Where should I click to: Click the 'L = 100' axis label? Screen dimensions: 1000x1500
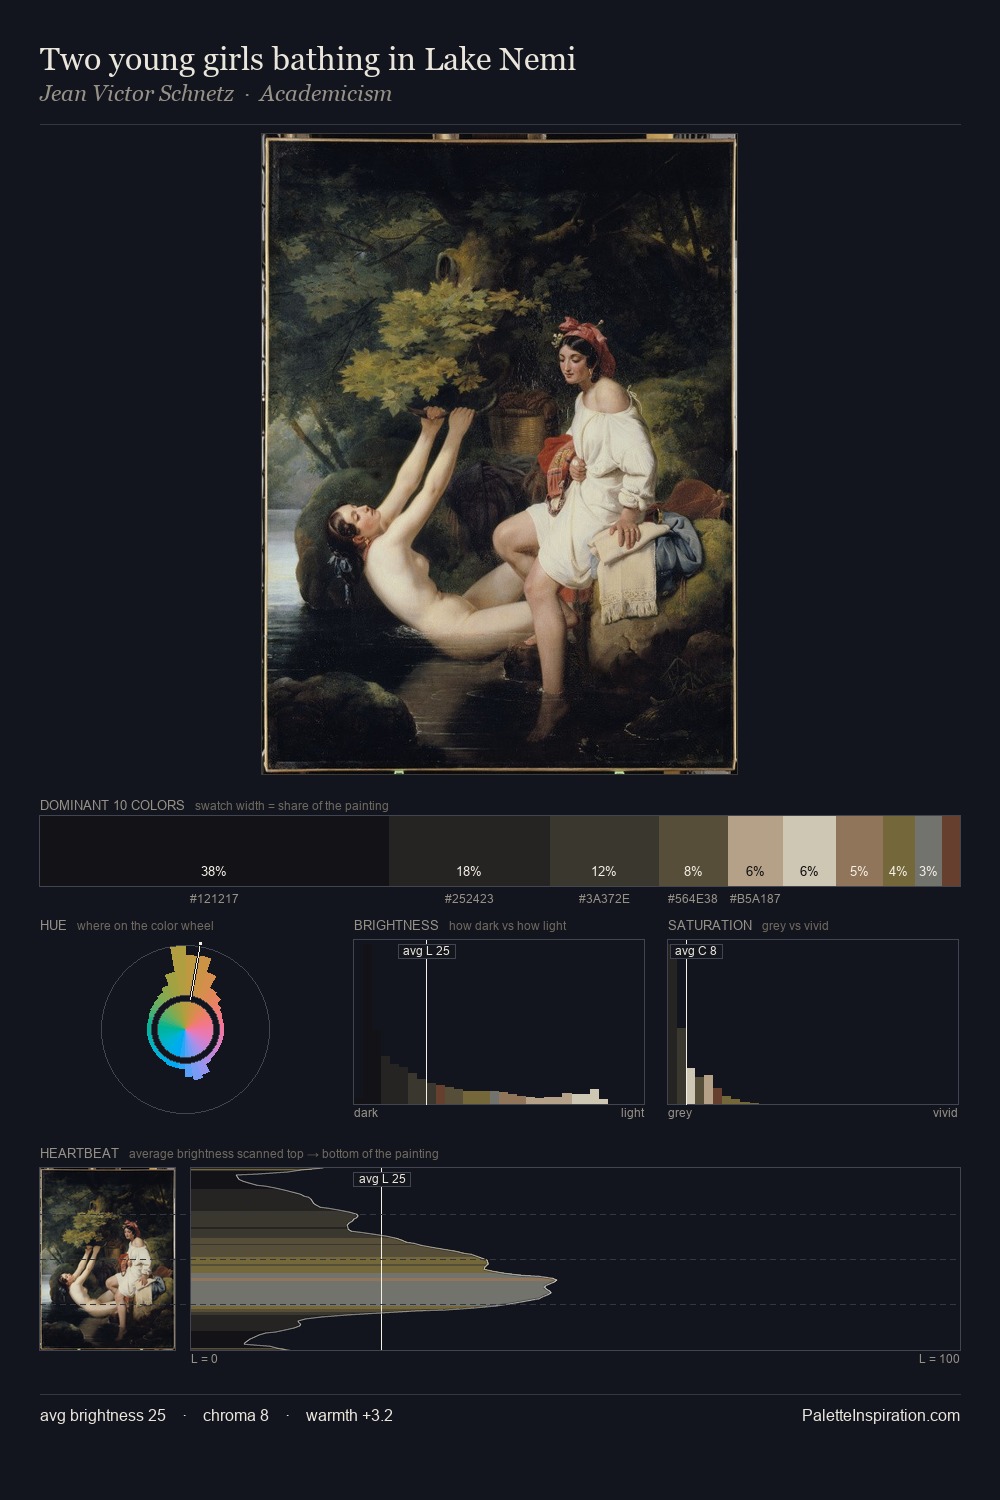(939, 1359)
